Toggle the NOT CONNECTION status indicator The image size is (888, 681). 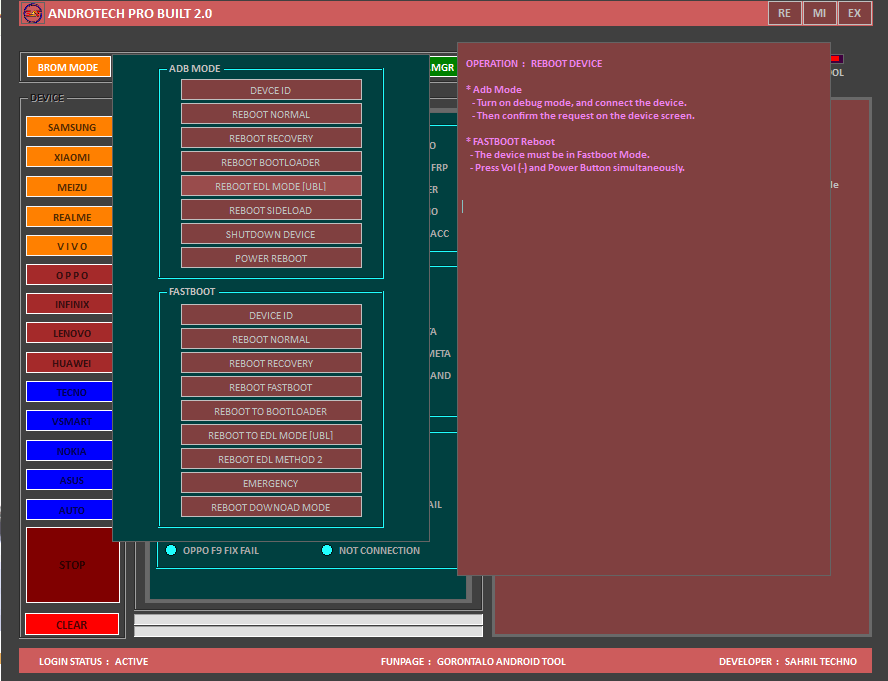pos(326,550)
